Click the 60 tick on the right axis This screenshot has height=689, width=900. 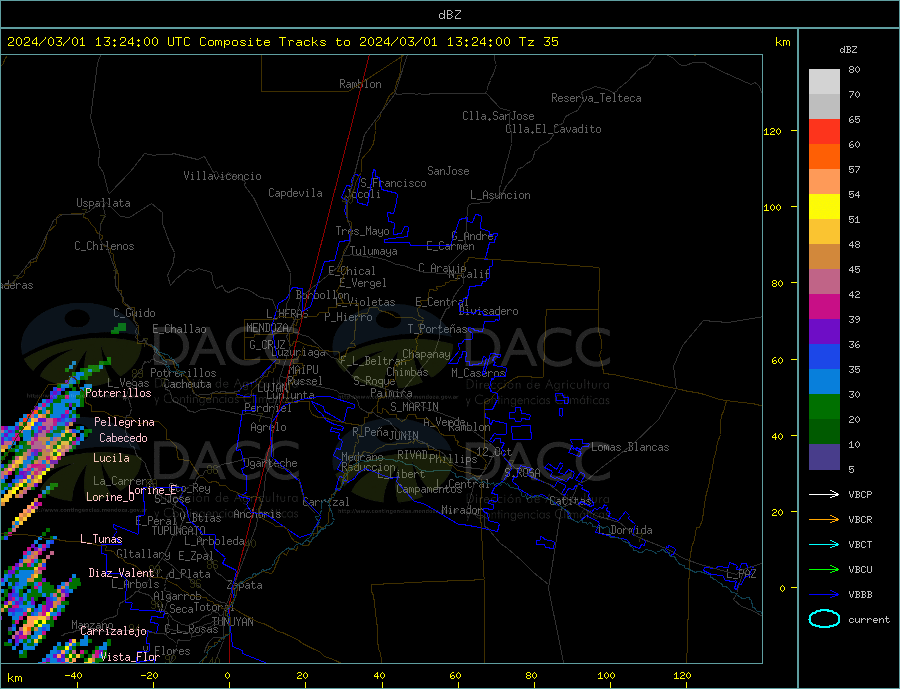[x=777, y=361]
